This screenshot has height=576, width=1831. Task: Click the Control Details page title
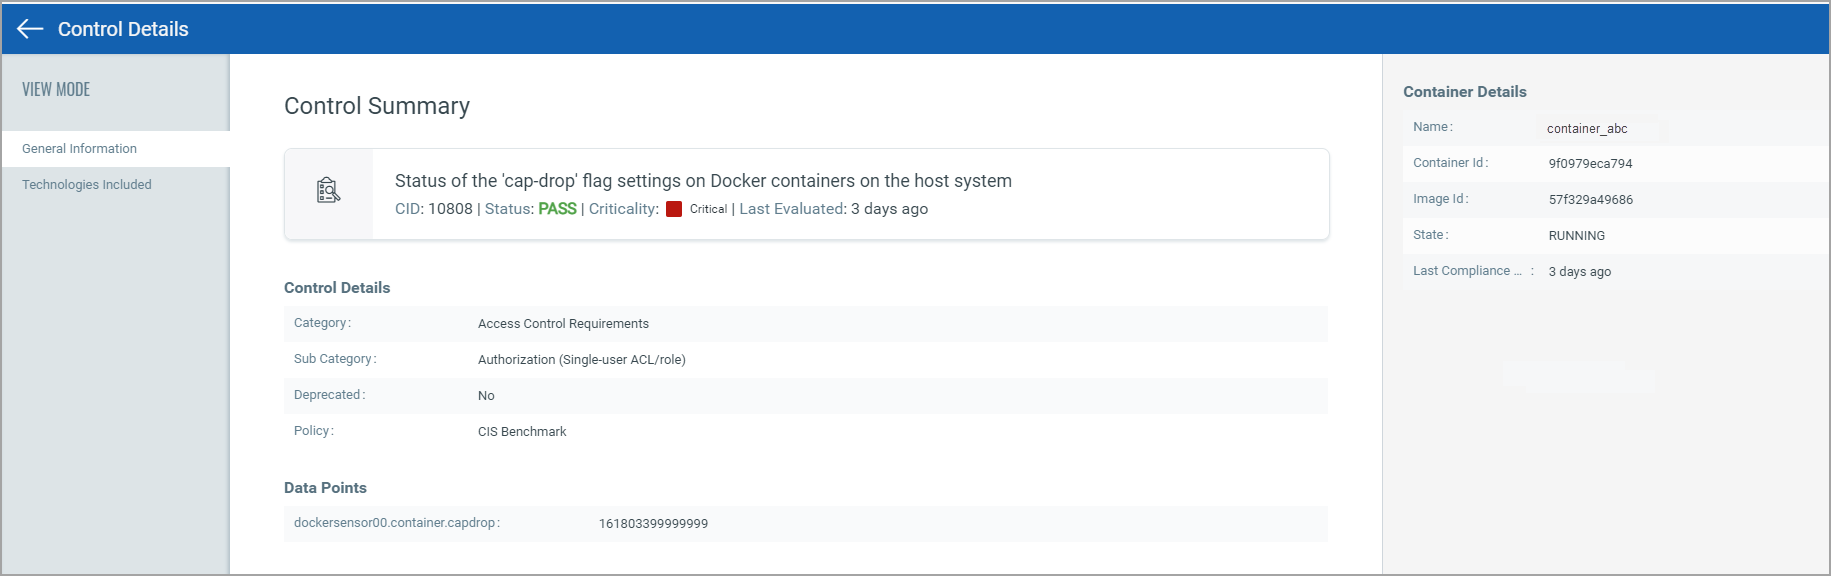tap(123, 29)
